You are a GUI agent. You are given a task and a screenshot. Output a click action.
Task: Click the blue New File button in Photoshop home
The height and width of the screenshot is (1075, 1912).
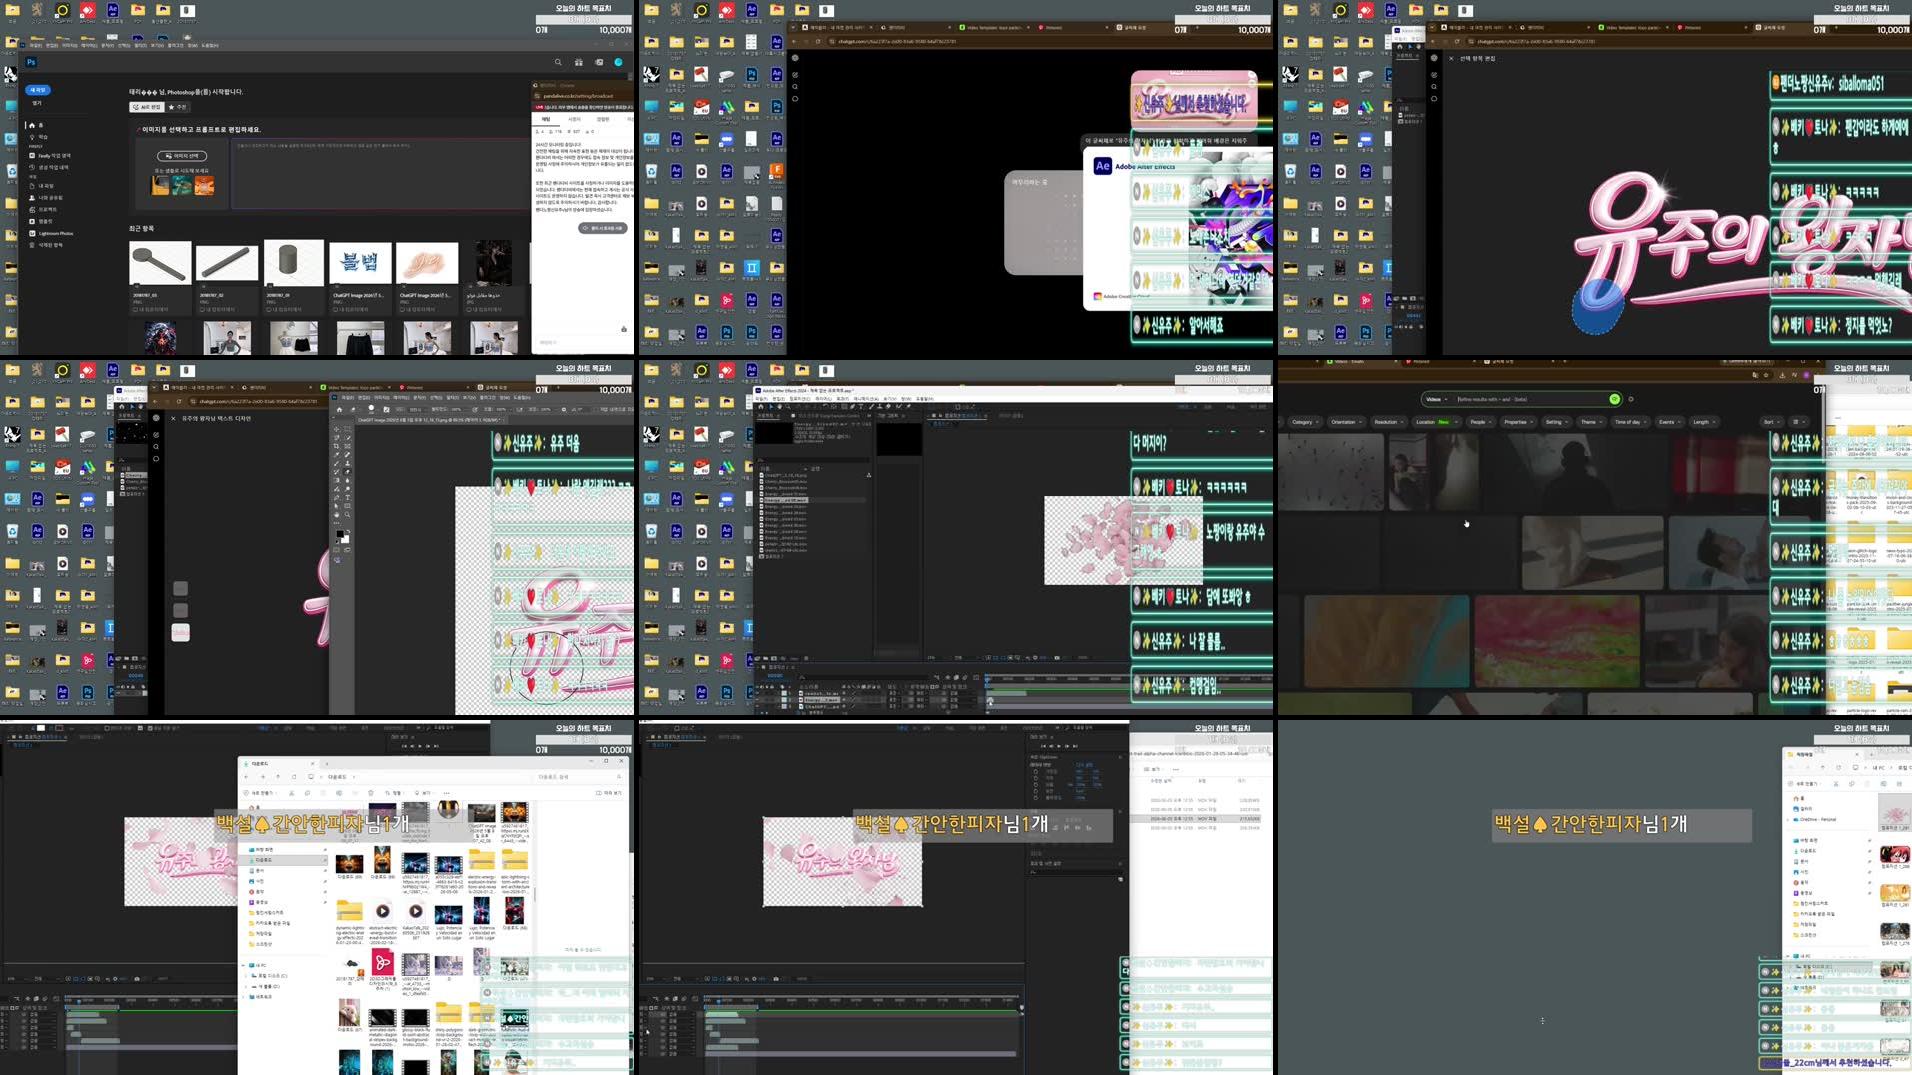38,90
